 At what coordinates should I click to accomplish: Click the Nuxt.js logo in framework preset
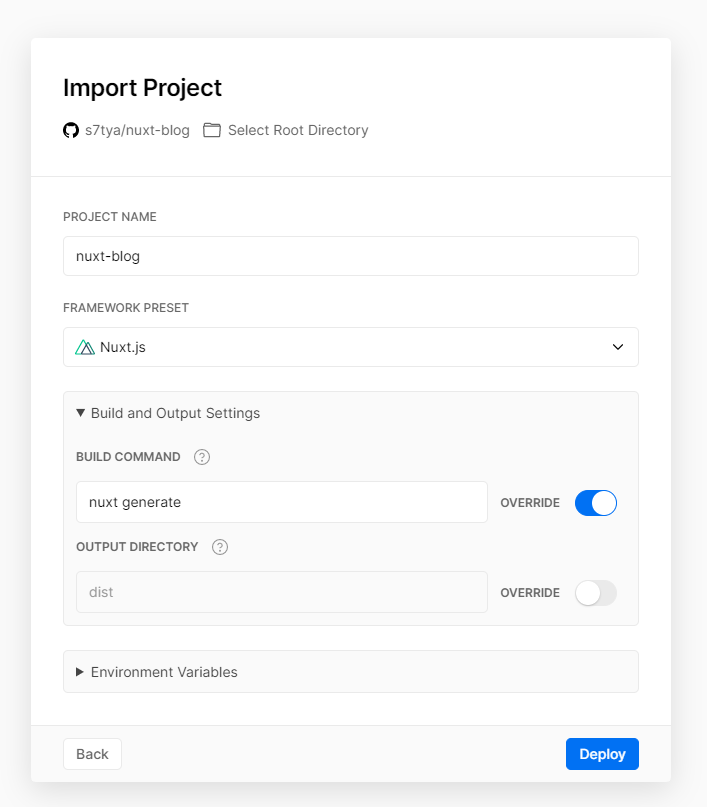pyautogui.click(x=85, y=348)
